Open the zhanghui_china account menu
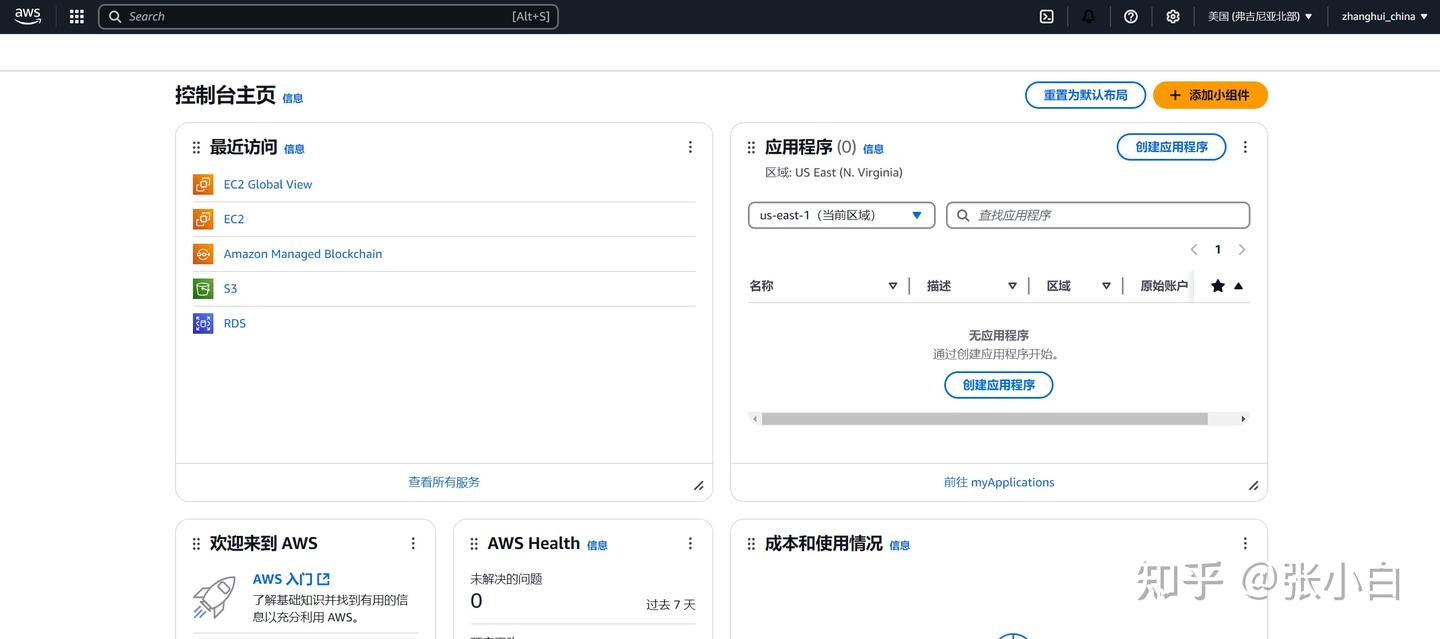The height and width of the screenshot is (639, 1440). click(1385, 16)
